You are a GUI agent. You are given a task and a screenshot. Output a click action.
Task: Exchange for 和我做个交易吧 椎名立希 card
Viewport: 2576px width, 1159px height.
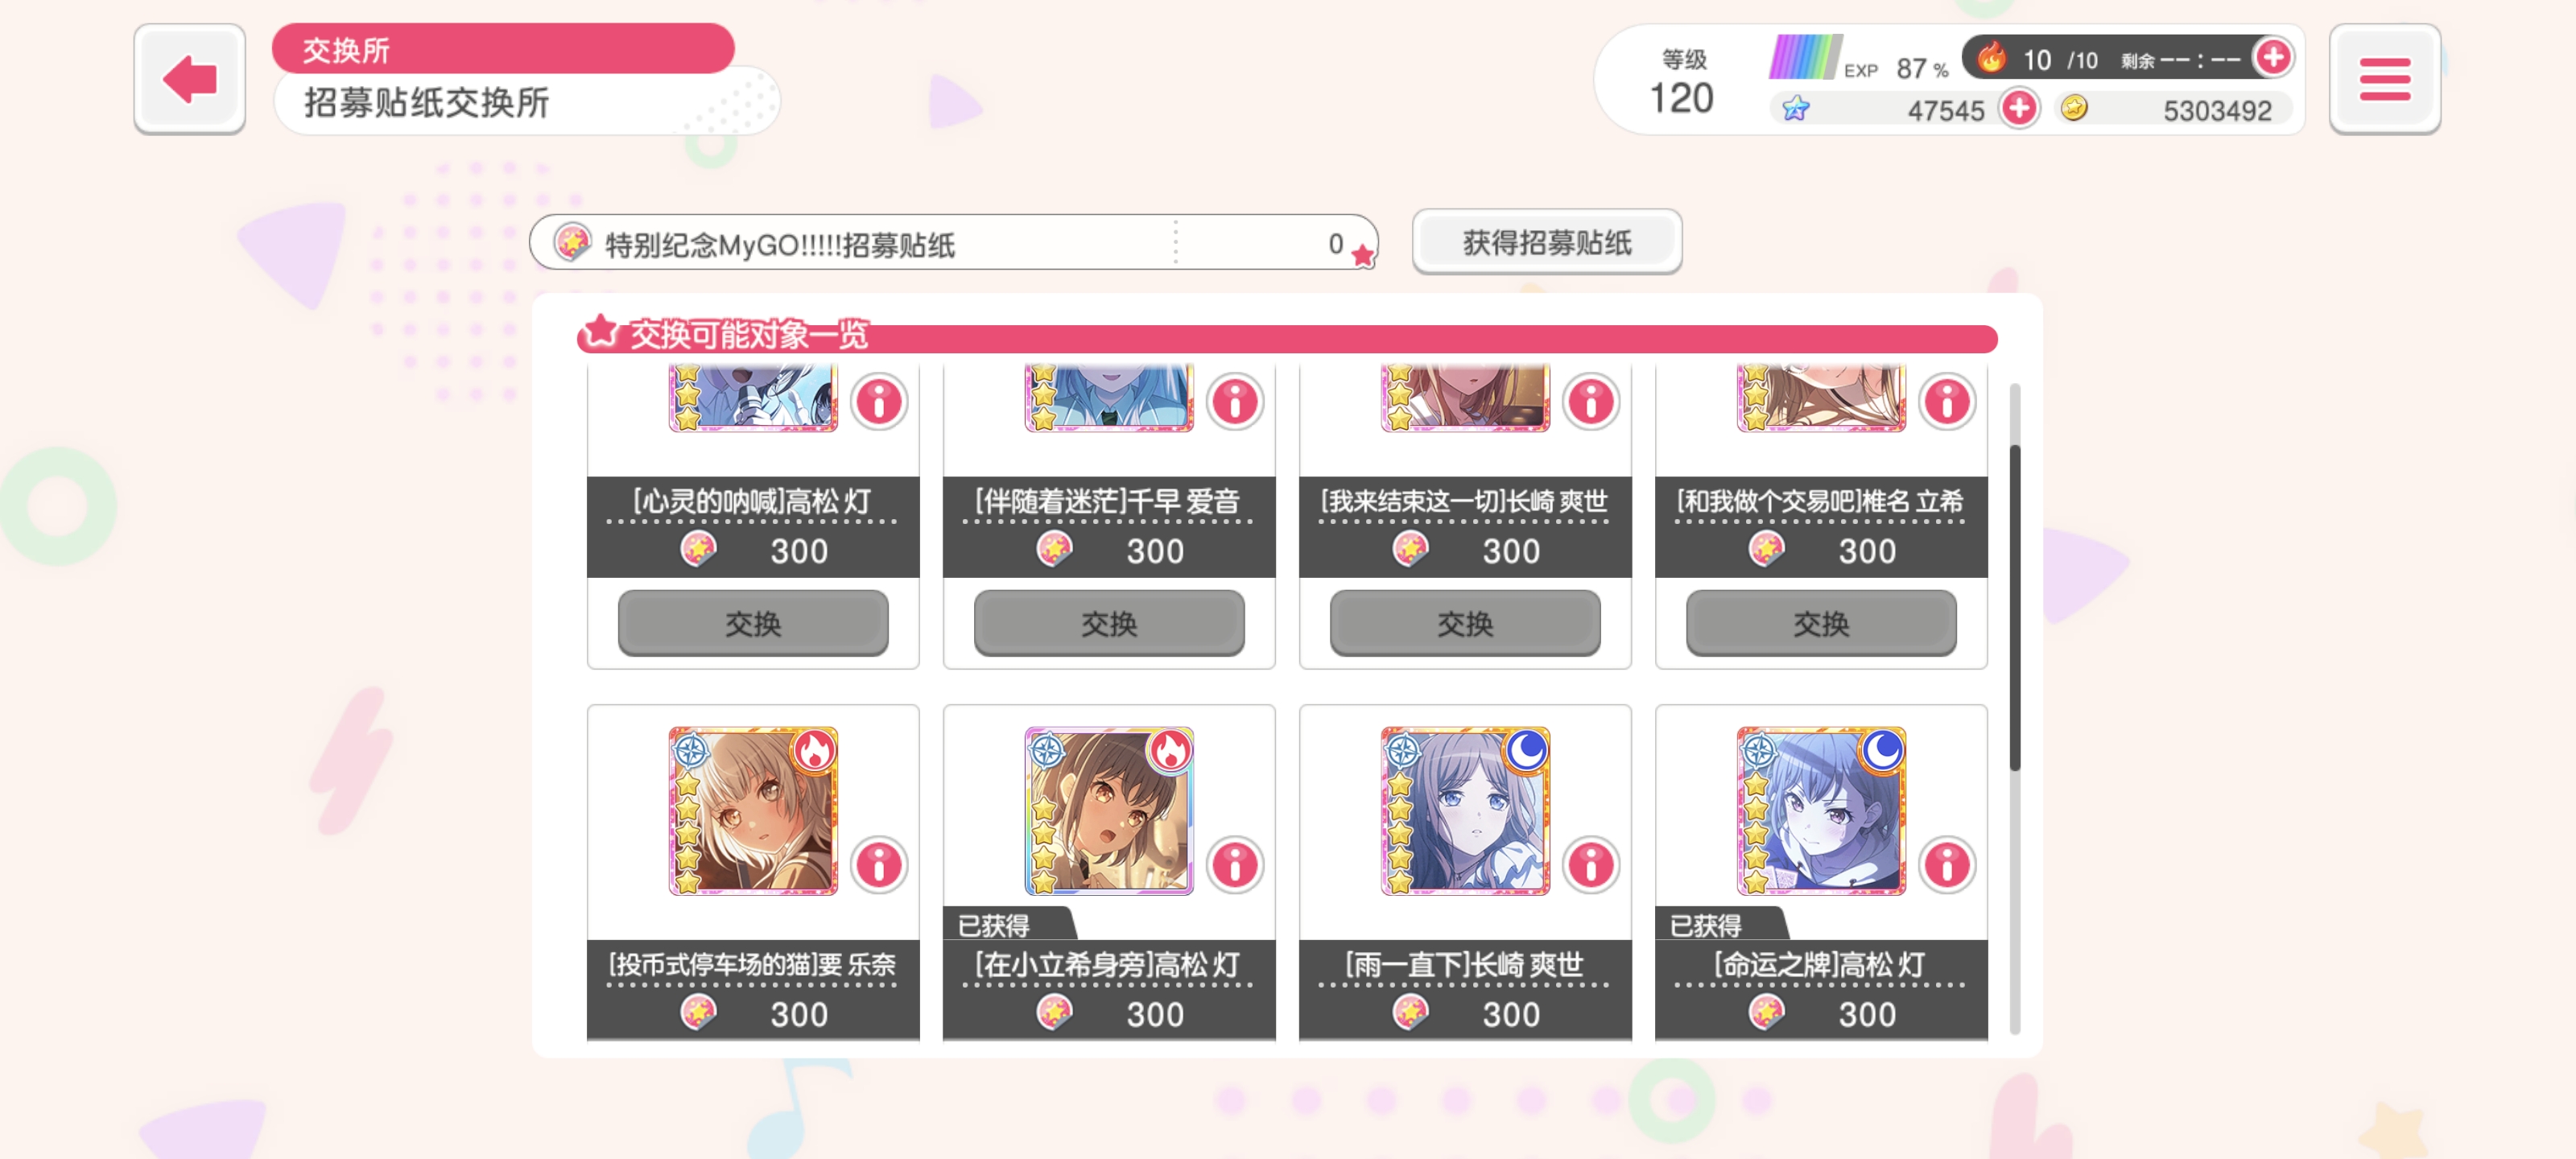click(x=1821, y=623)
